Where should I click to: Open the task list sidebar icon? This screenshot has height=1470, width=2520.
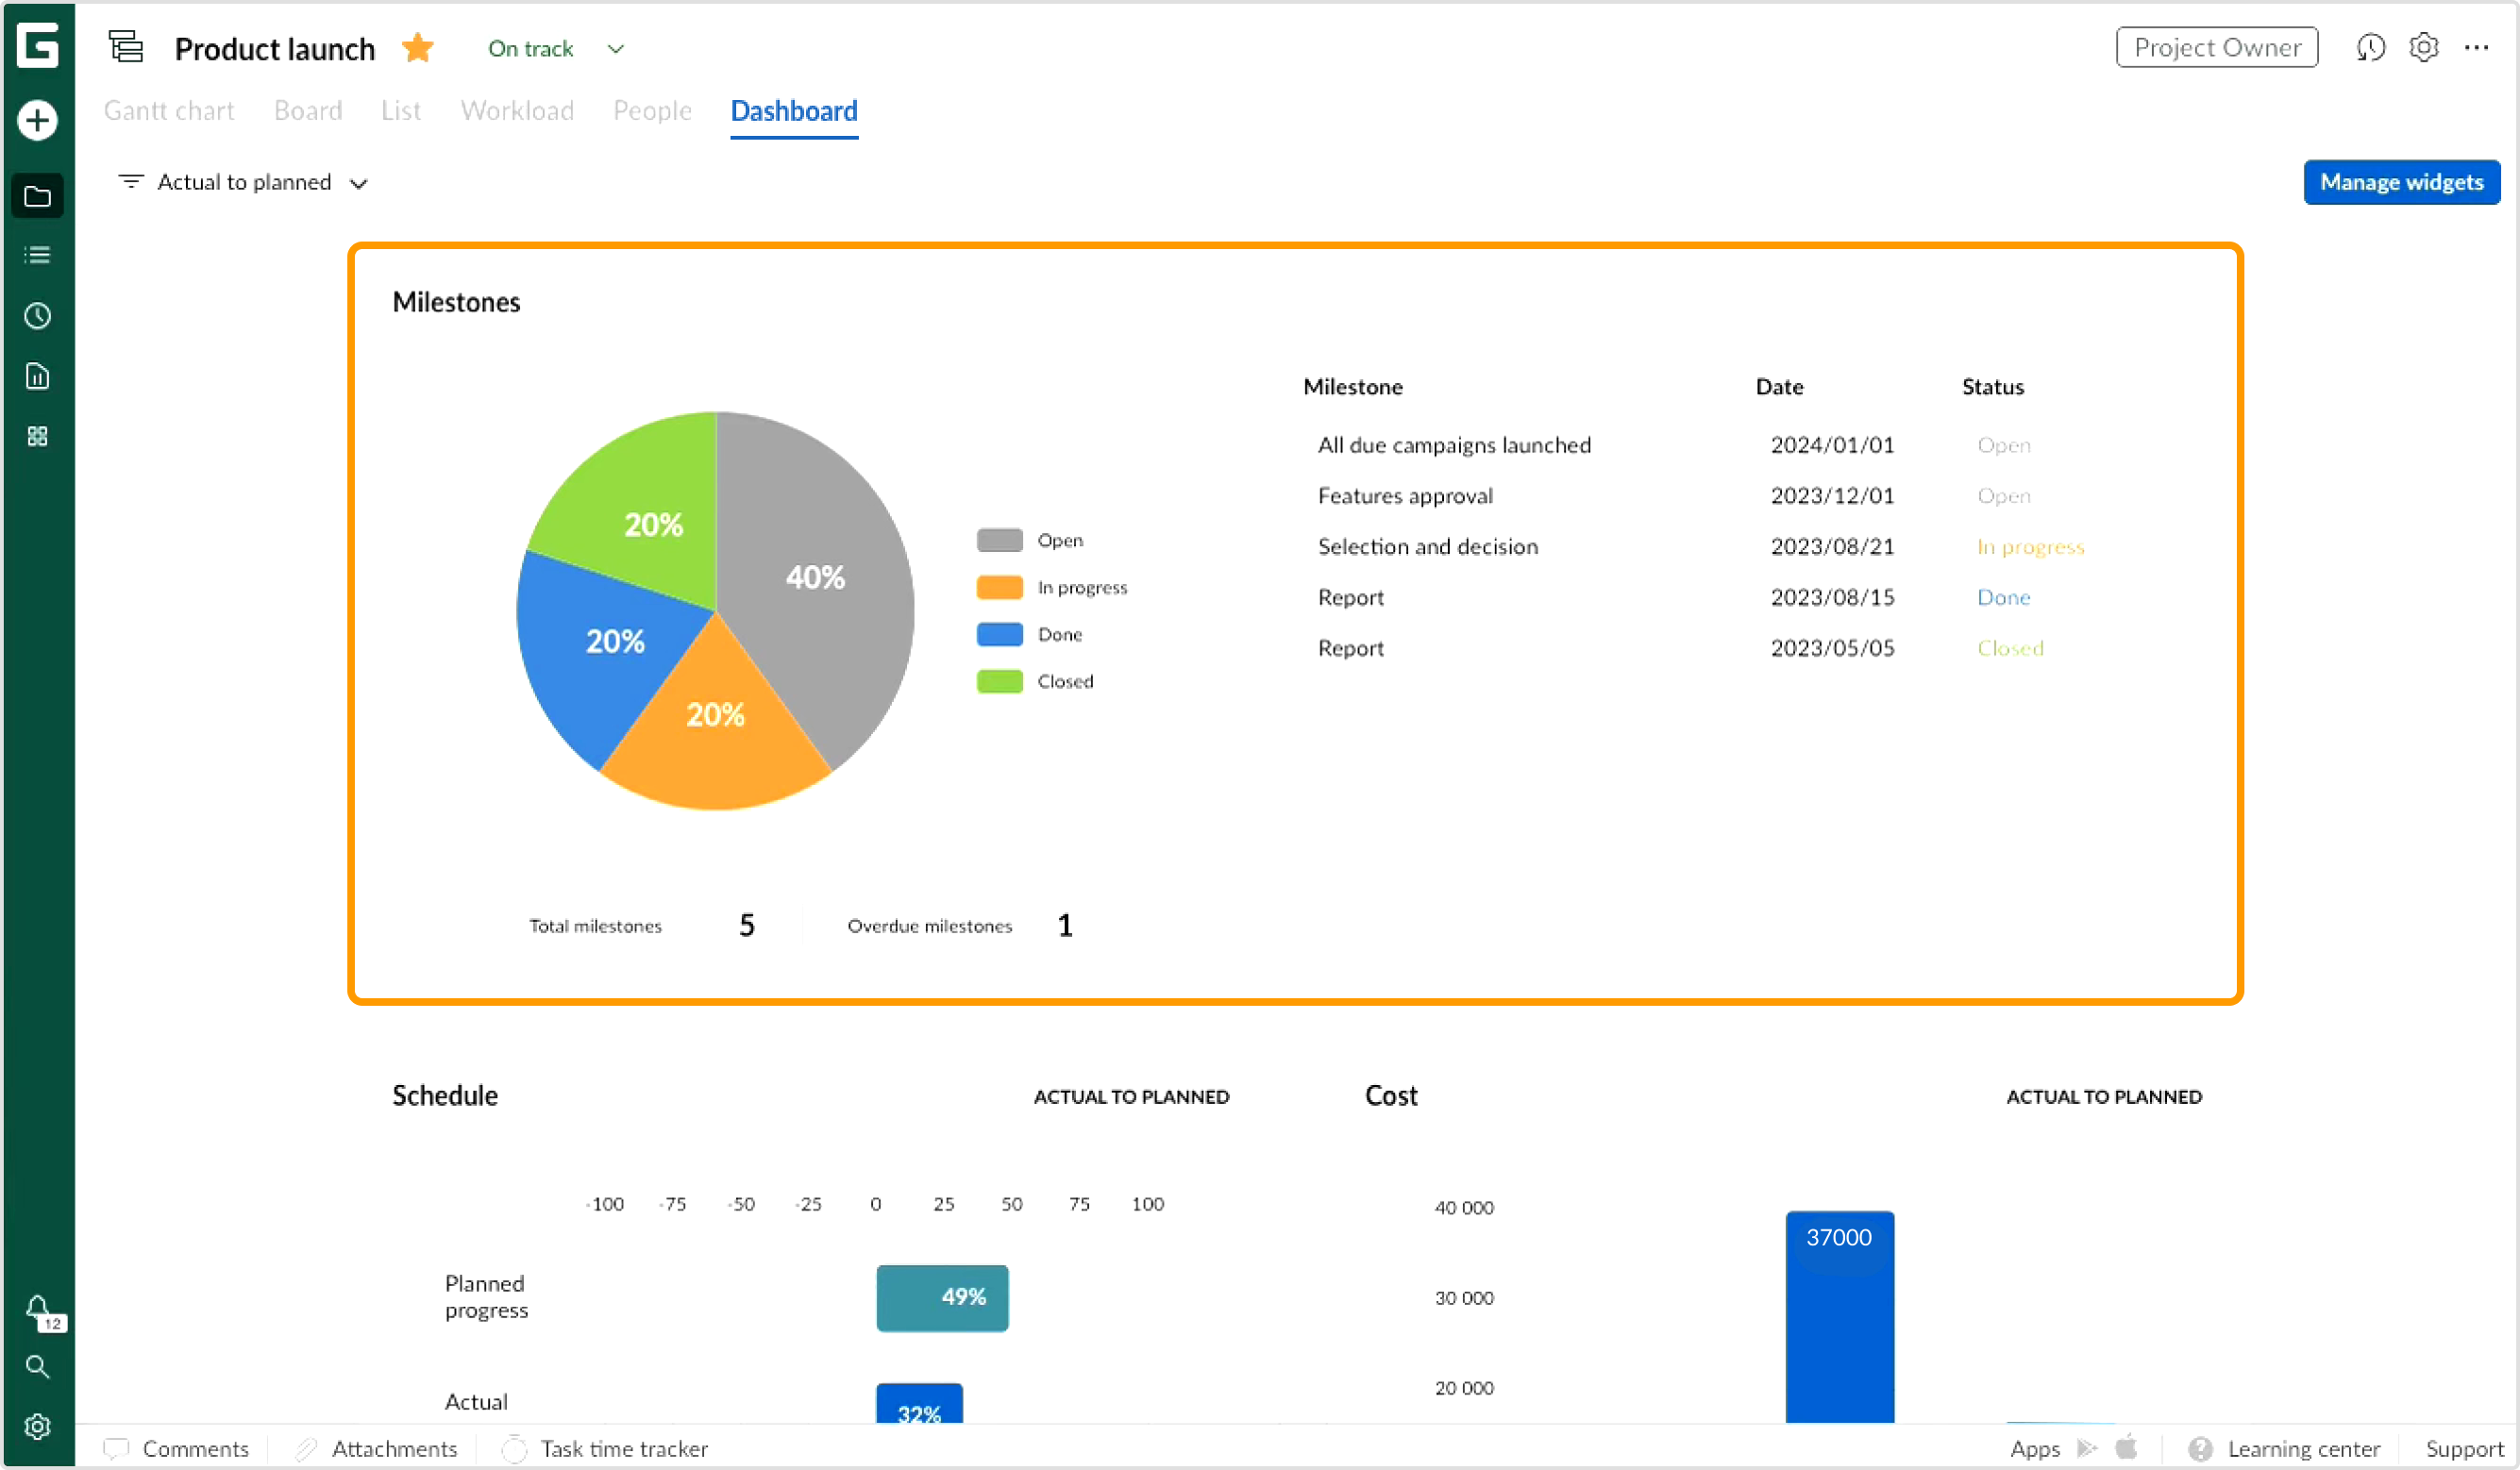(37, 255)
